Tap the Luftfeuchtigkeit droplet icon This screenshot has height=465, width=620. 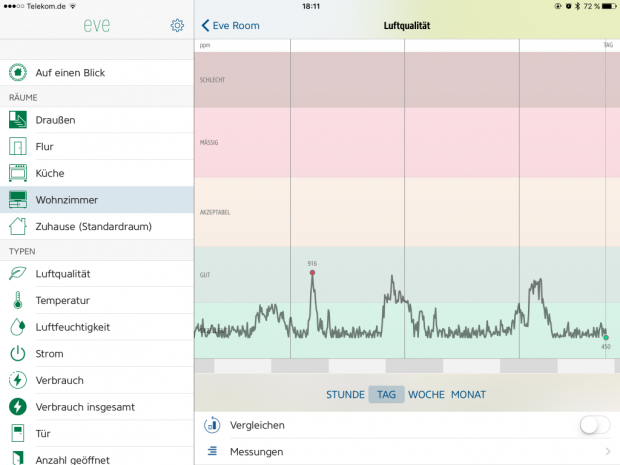pyautogui.click(x=18, y=327)
